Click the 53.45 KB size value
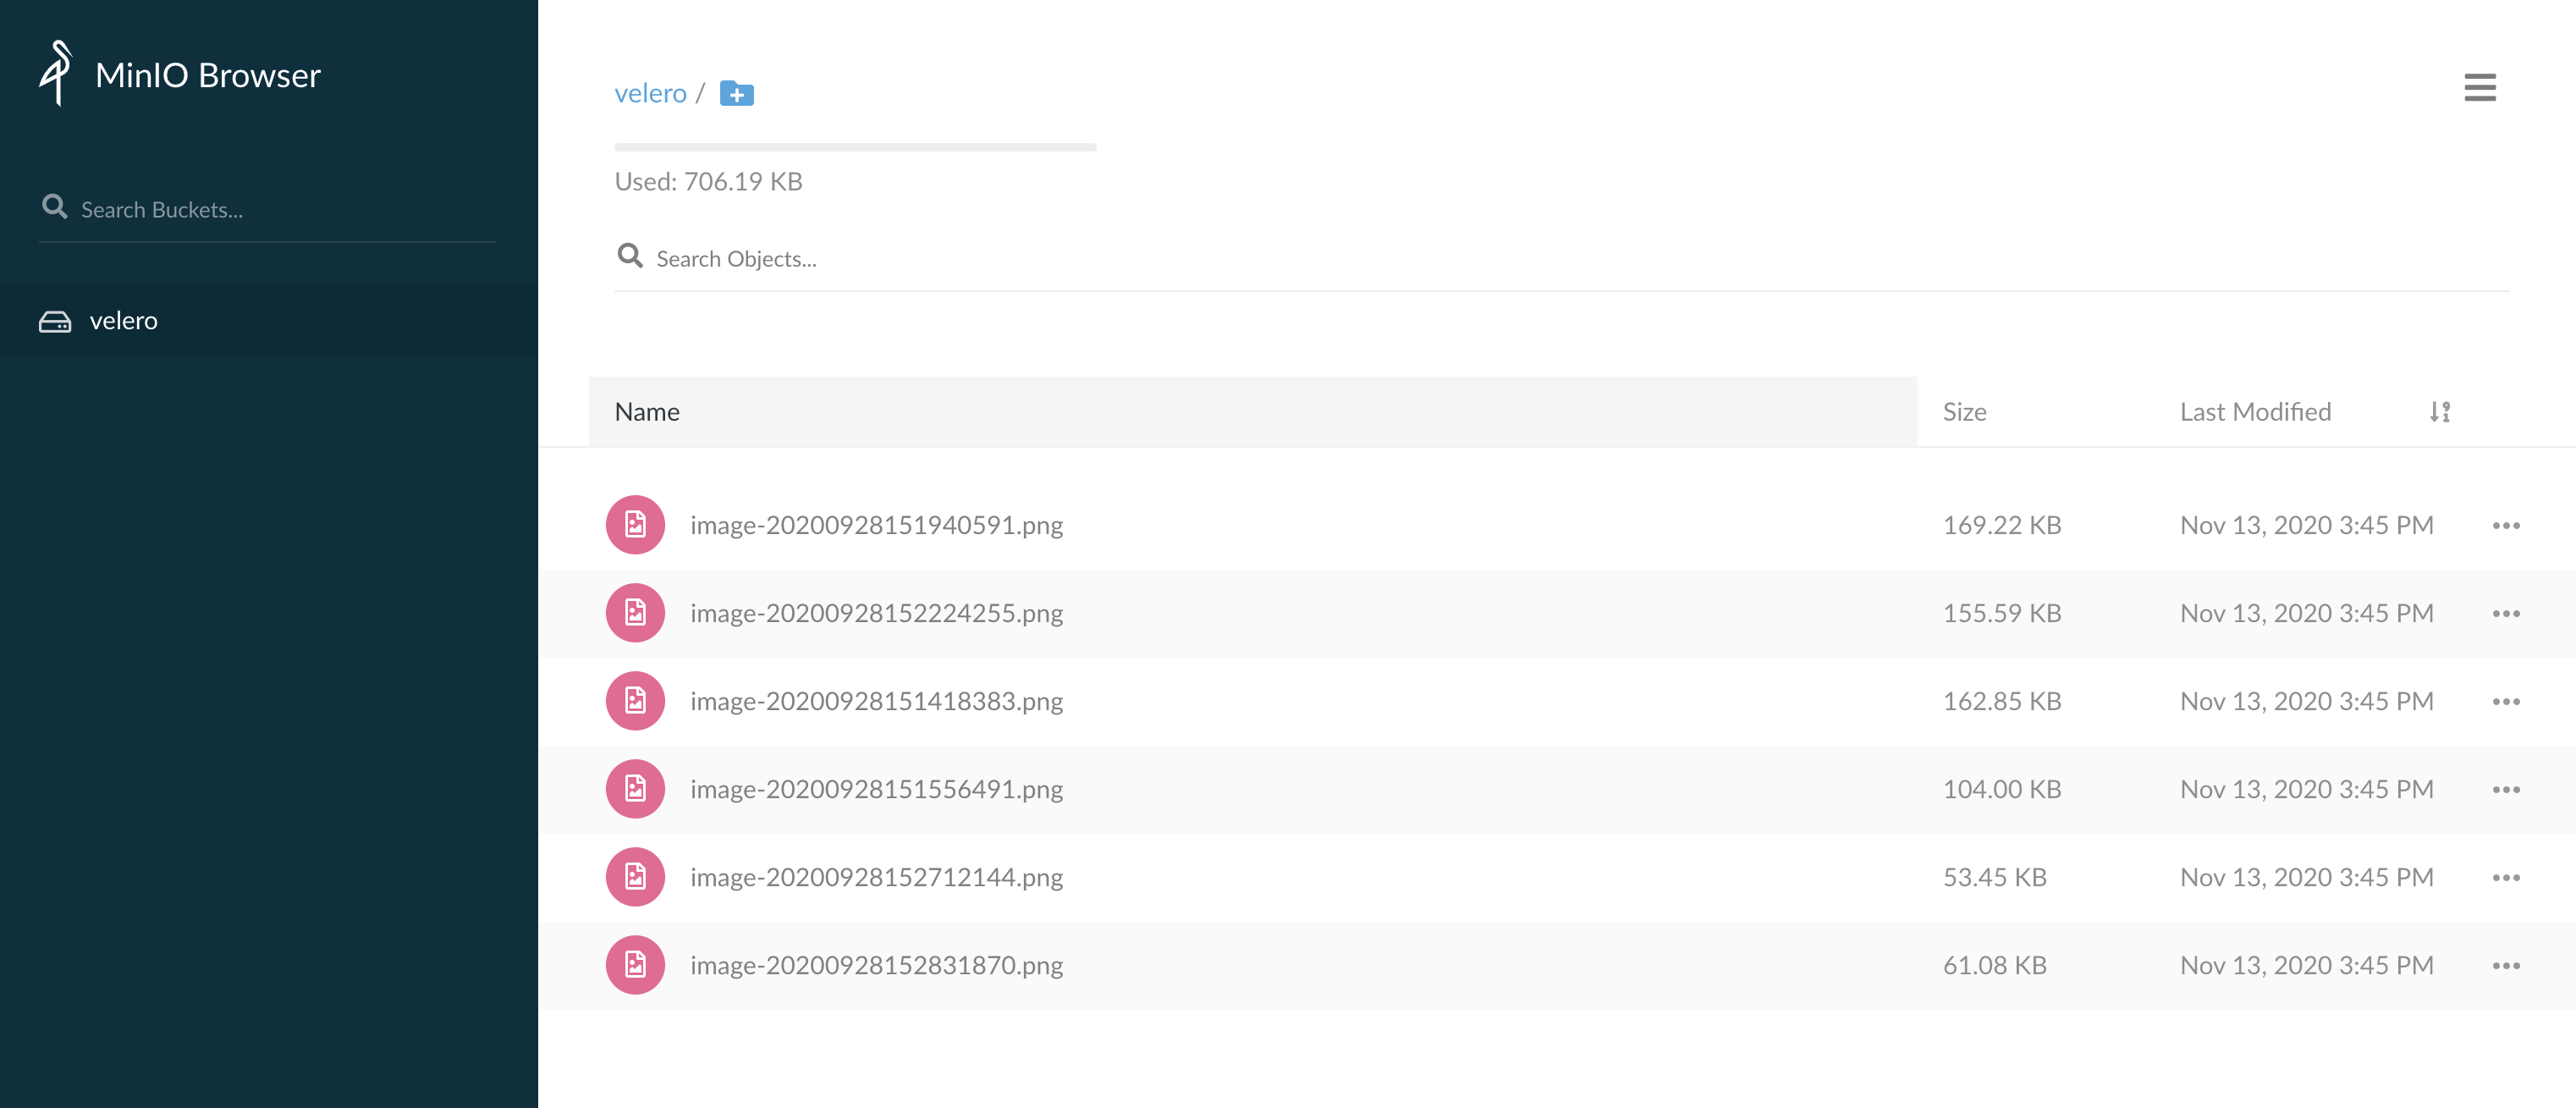 [1995, 877]
